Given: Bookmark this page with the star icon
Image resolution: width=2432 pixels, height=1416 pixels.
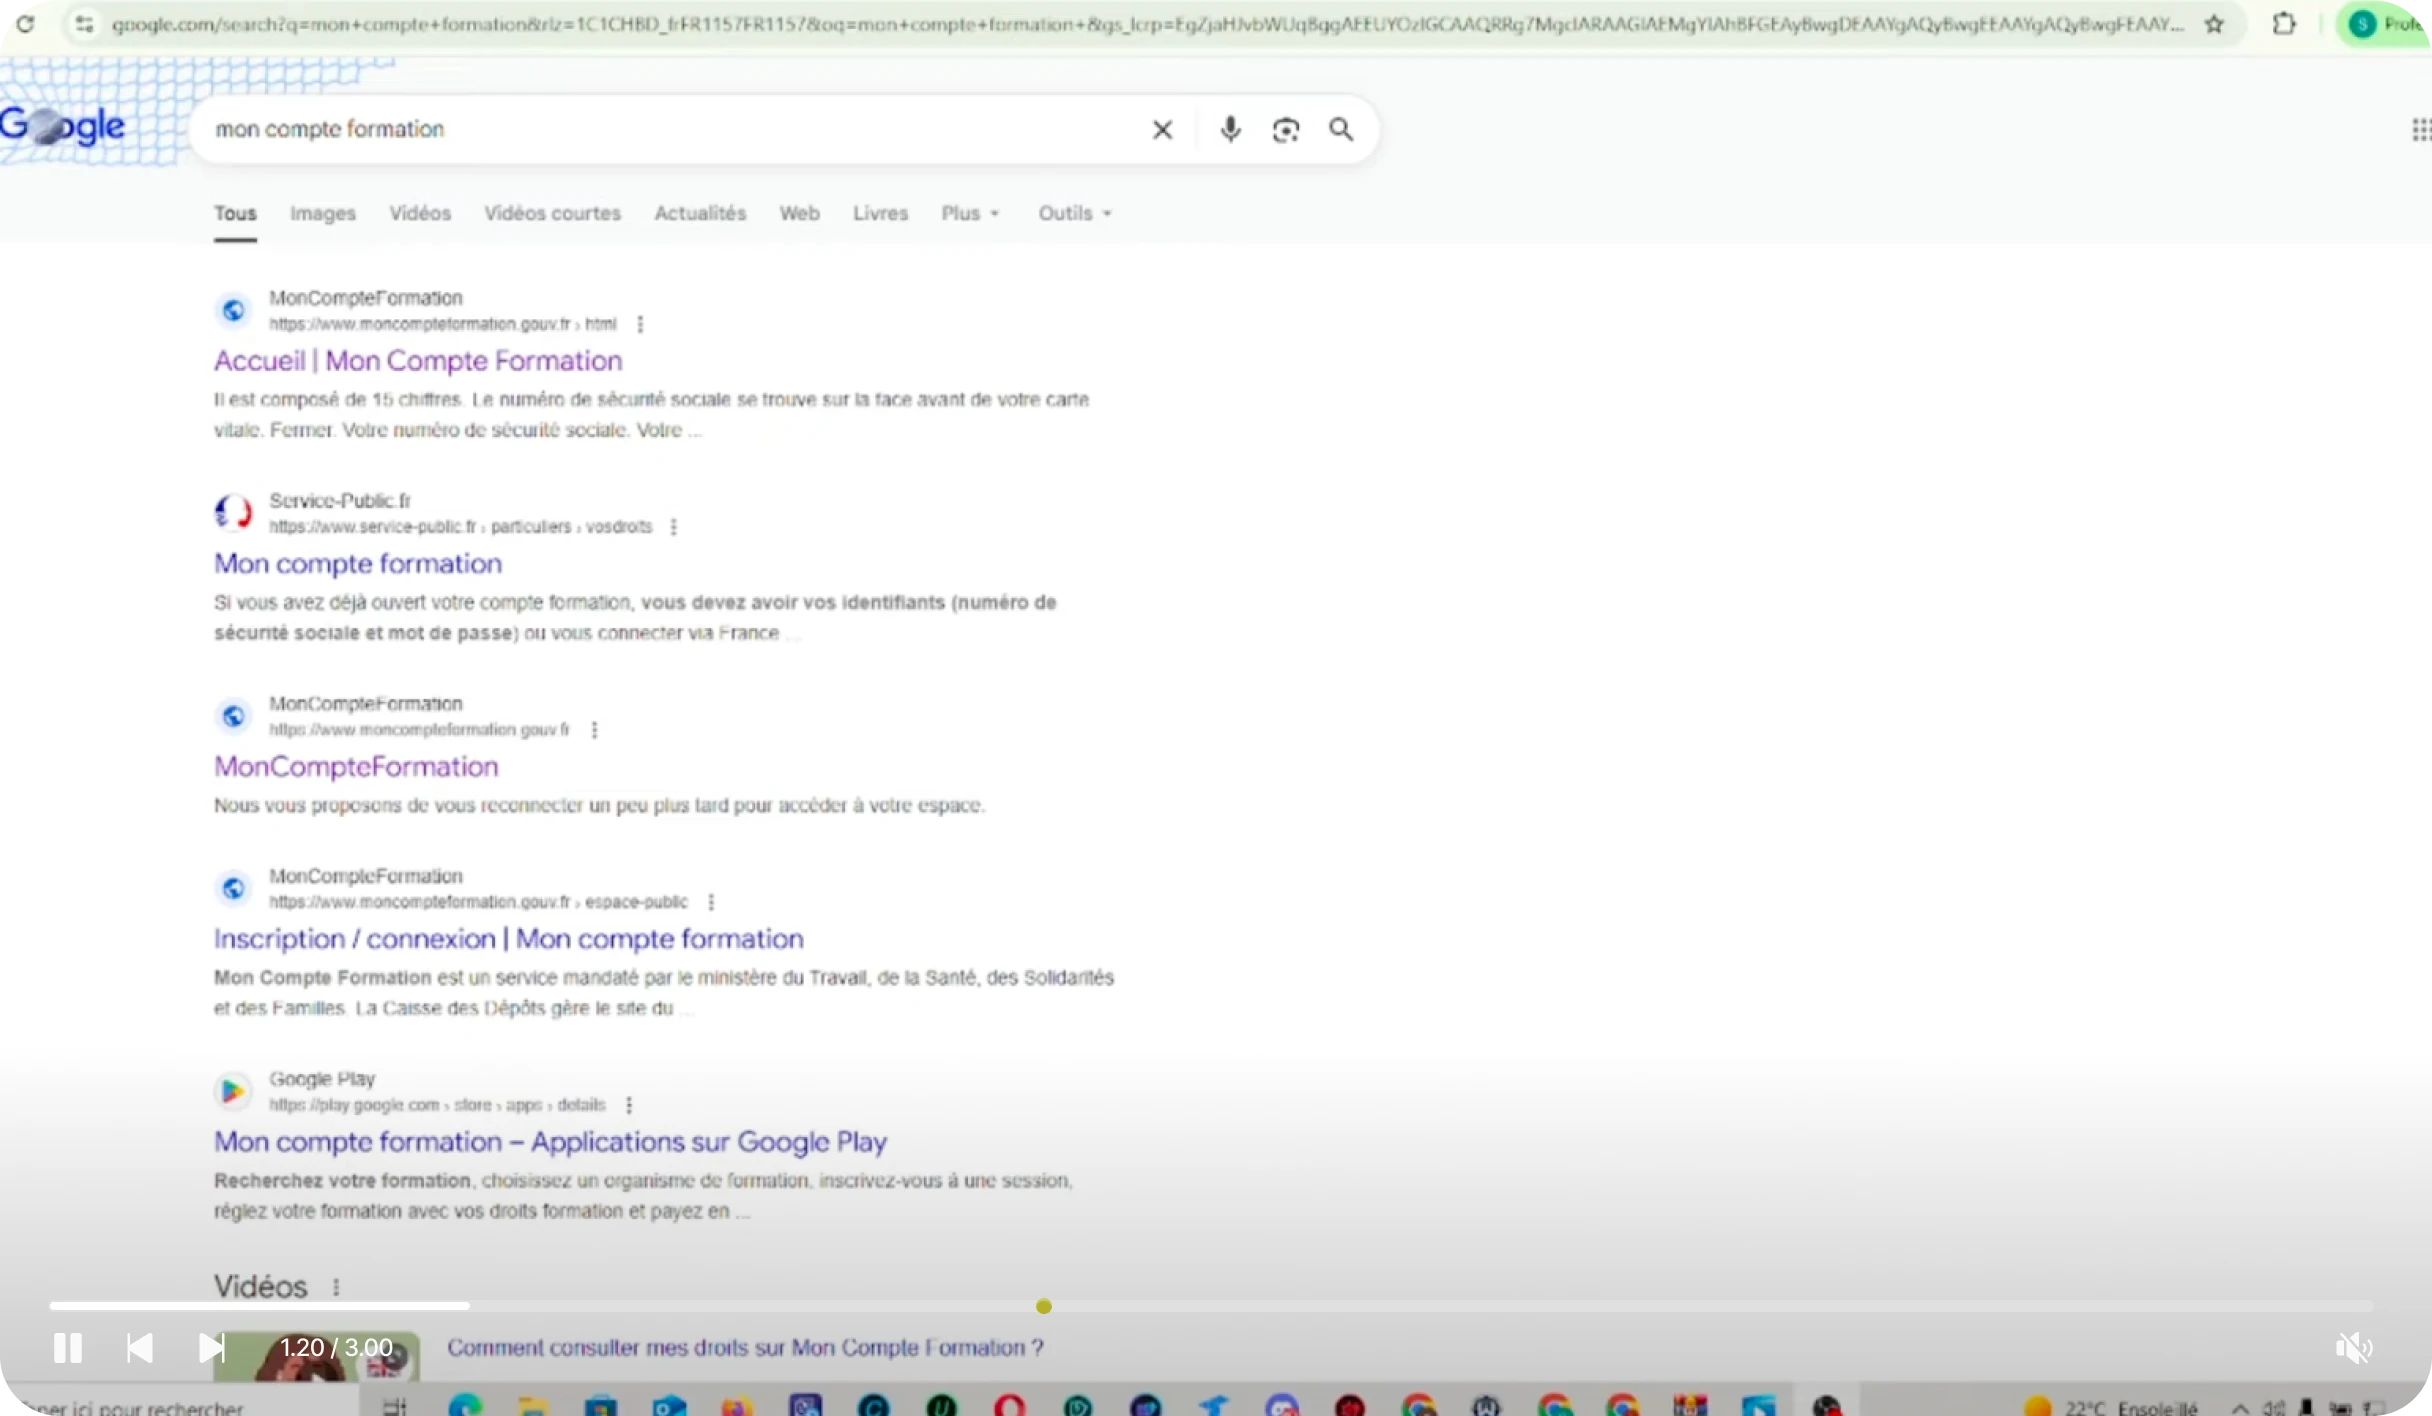Looking at the screenshot, I should pos(2214,24).
